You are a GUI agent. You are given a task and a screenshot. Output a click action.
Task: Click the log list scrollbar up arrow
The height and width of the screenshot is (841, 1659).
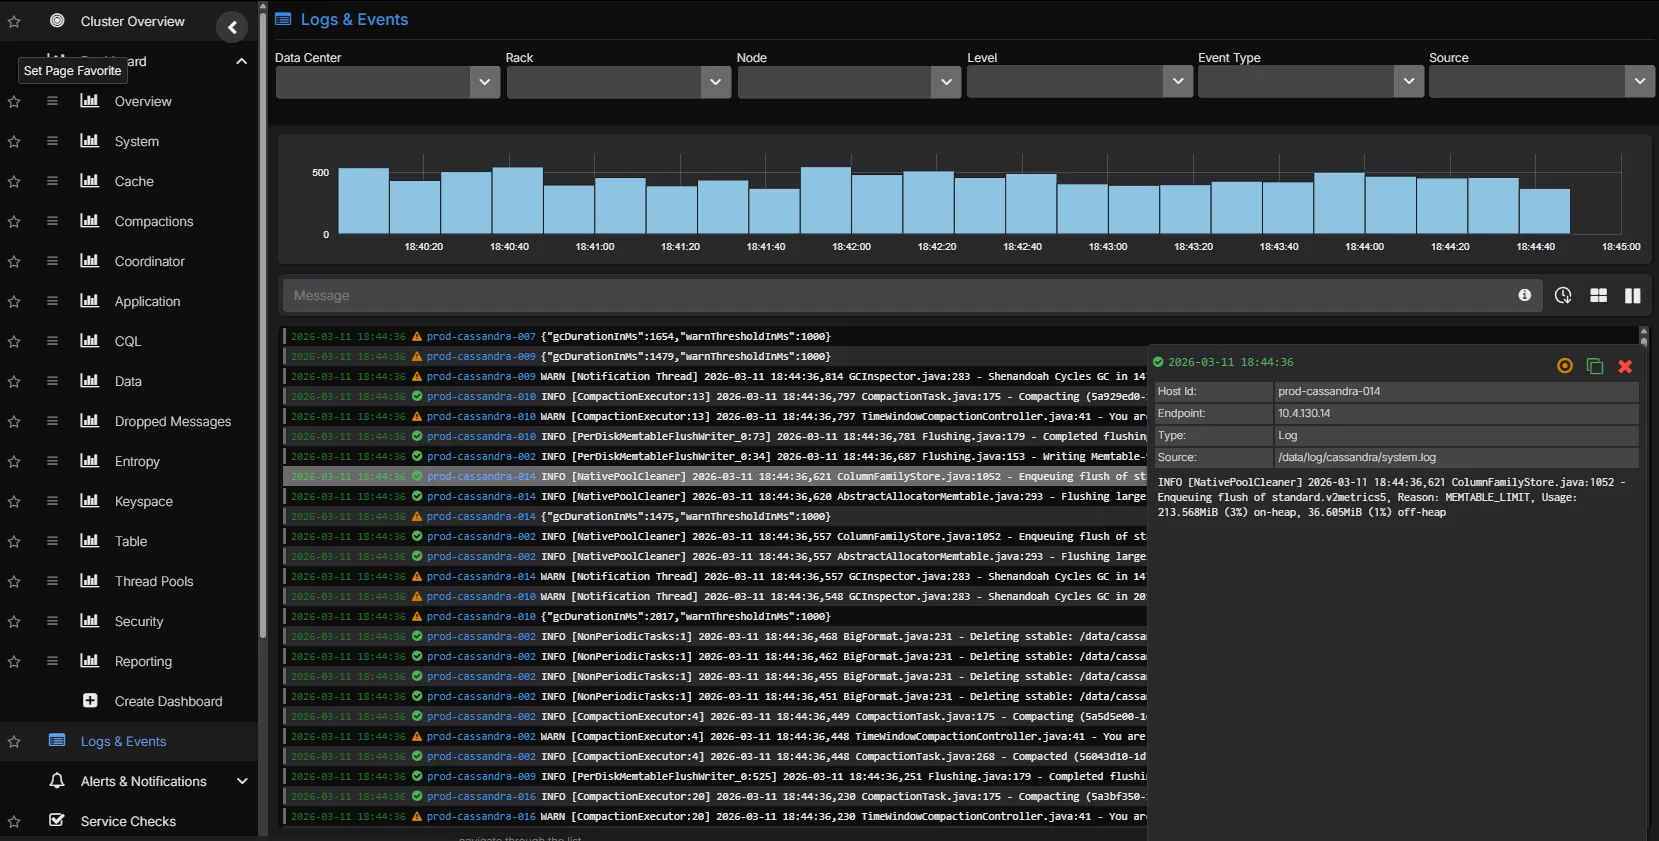click(1643, 331)
